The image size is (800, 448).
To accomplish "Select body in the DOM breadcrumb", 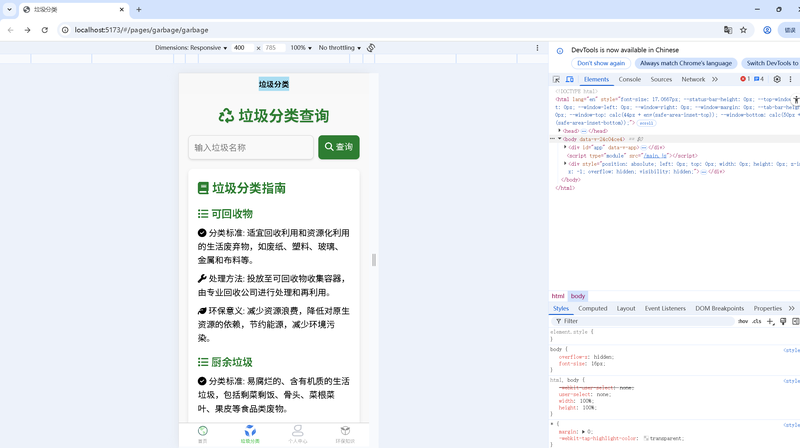I will tap(578, 296).
